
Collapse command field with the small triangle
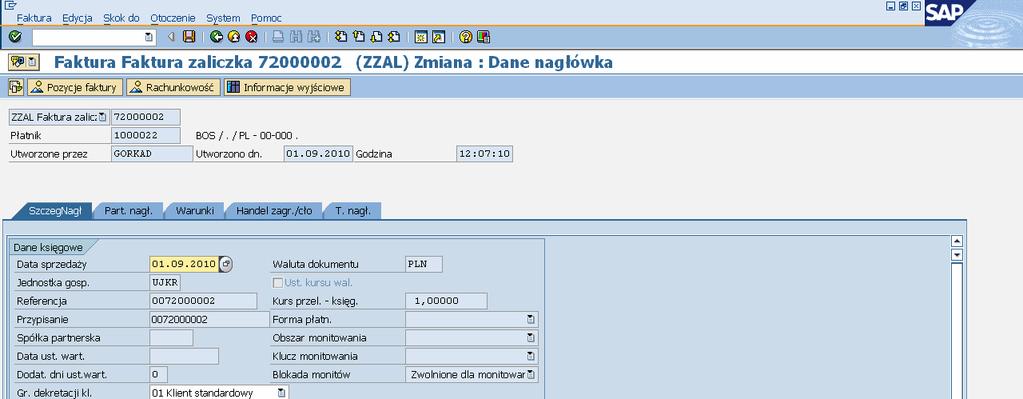coord(171,37)
